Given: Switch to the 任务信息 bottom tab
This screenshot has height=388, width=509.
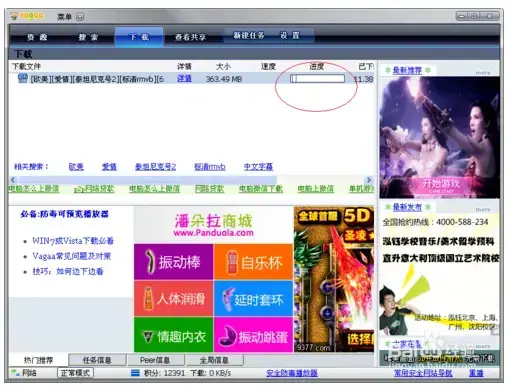Looking at the screenshot, I should coord(97,360).
